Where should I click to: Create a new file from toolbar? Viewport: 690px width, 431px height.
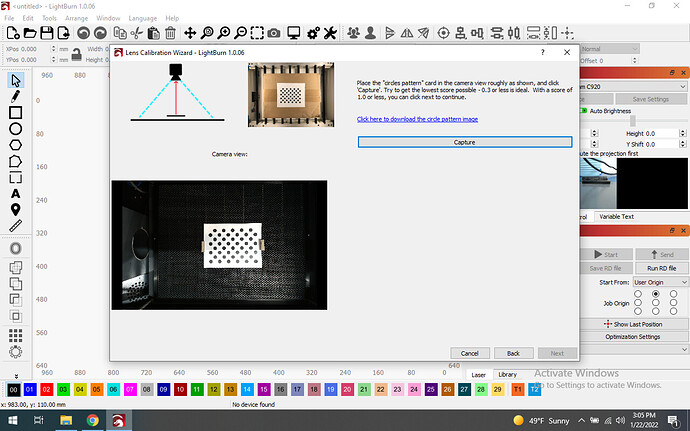pos(13,33)
